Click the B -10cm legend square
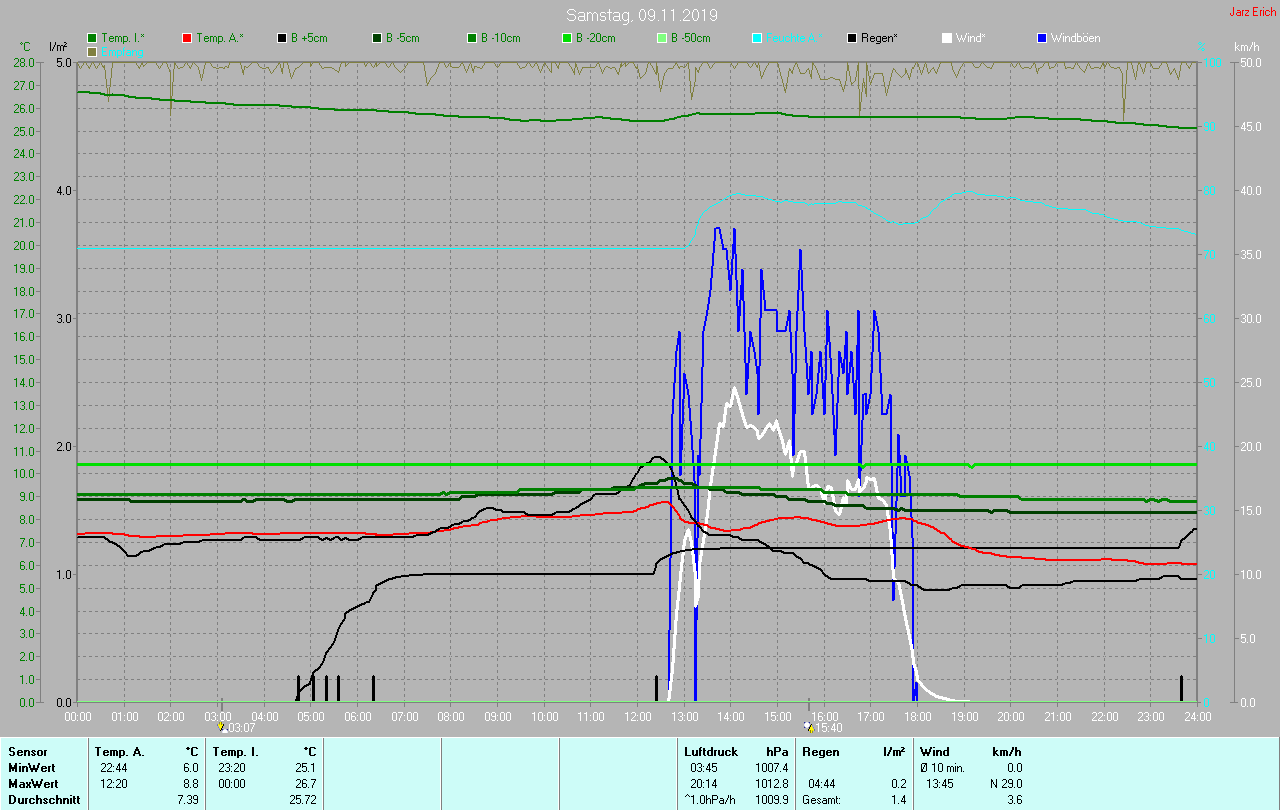1280x810 pixels. pos(472,38)
